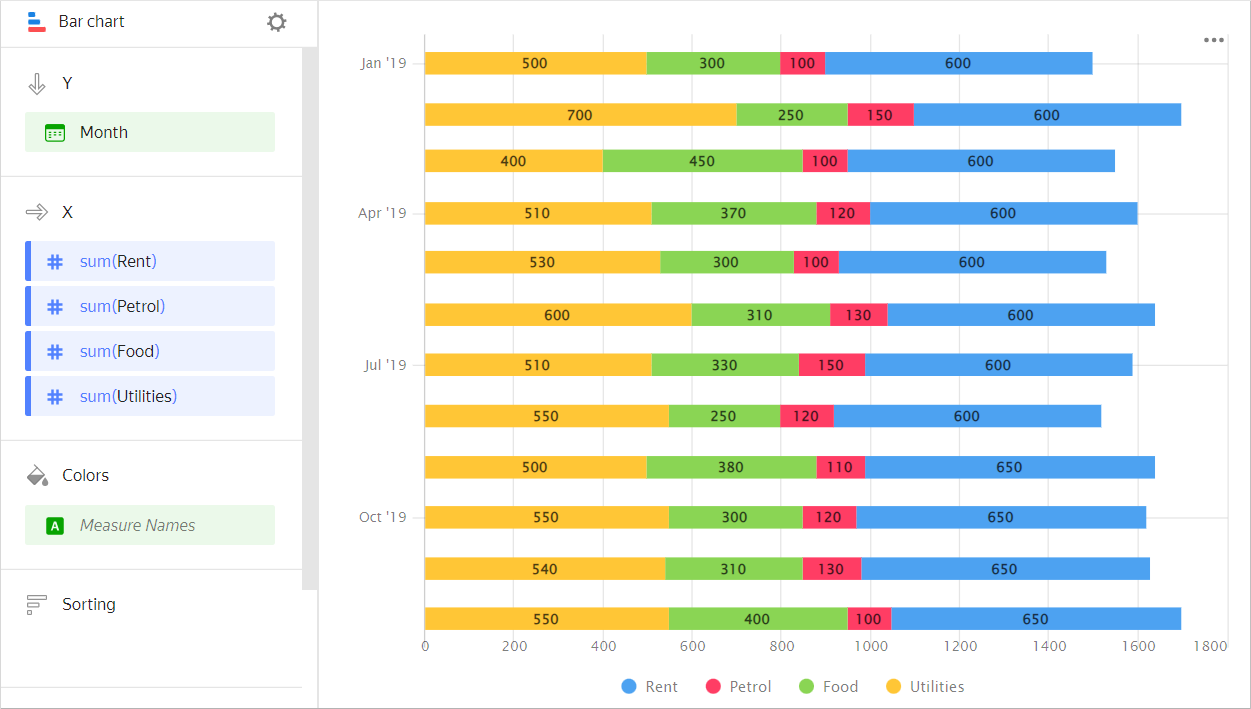This screenshot has width=1251, height=709.
Task: Click the number icon on sum(Rent)
Action: 55,261
